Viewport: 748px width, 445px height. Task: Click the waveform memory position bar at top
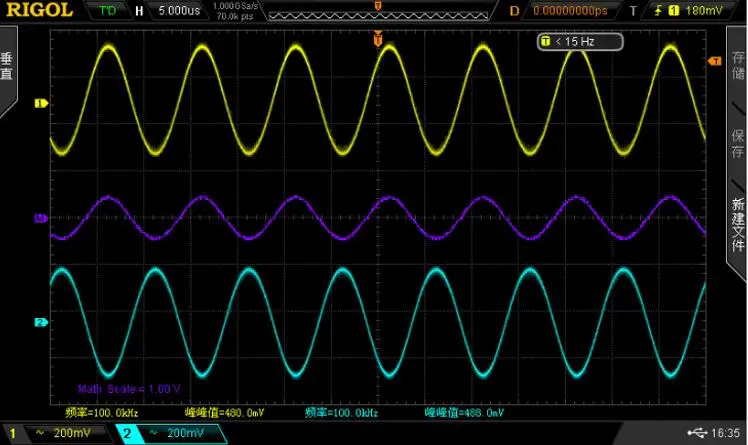click(377, 11)
